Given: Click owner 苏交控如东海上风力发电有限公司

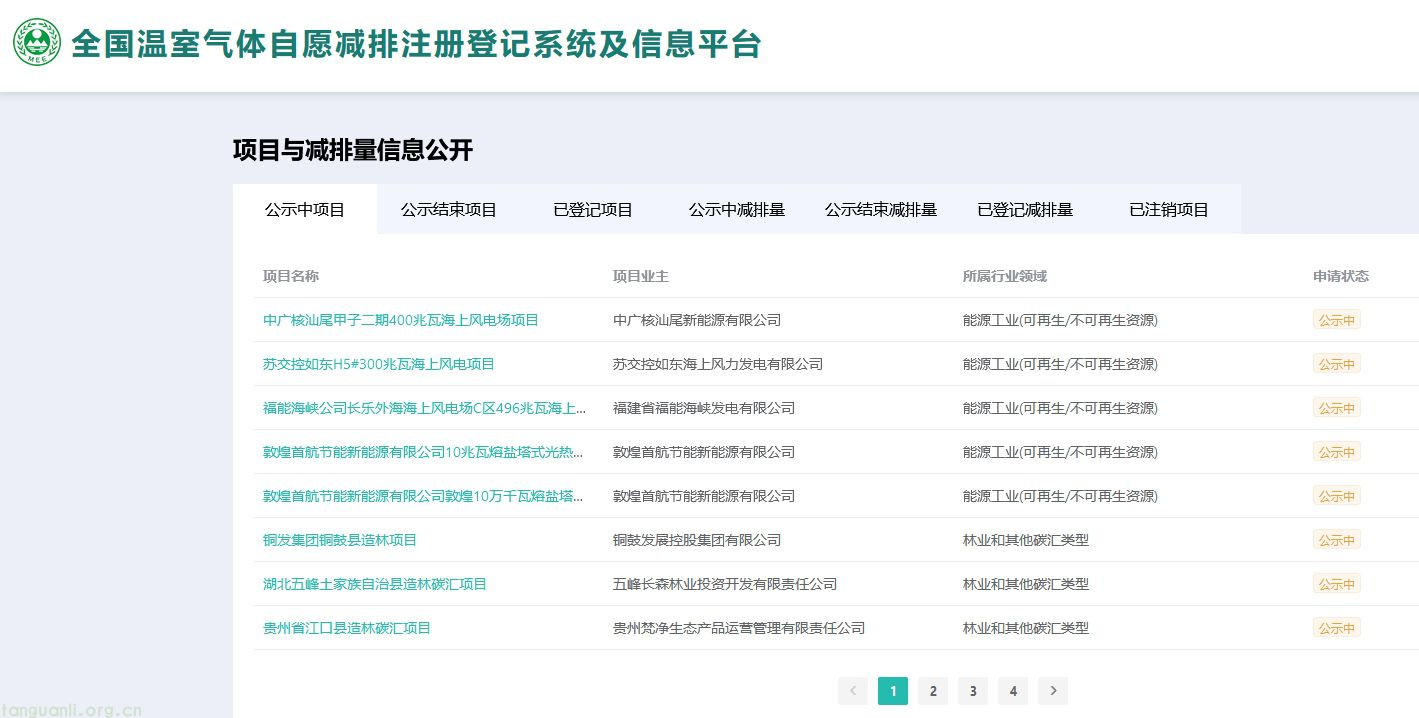Looking at the screenshot, I should (718, 364).
